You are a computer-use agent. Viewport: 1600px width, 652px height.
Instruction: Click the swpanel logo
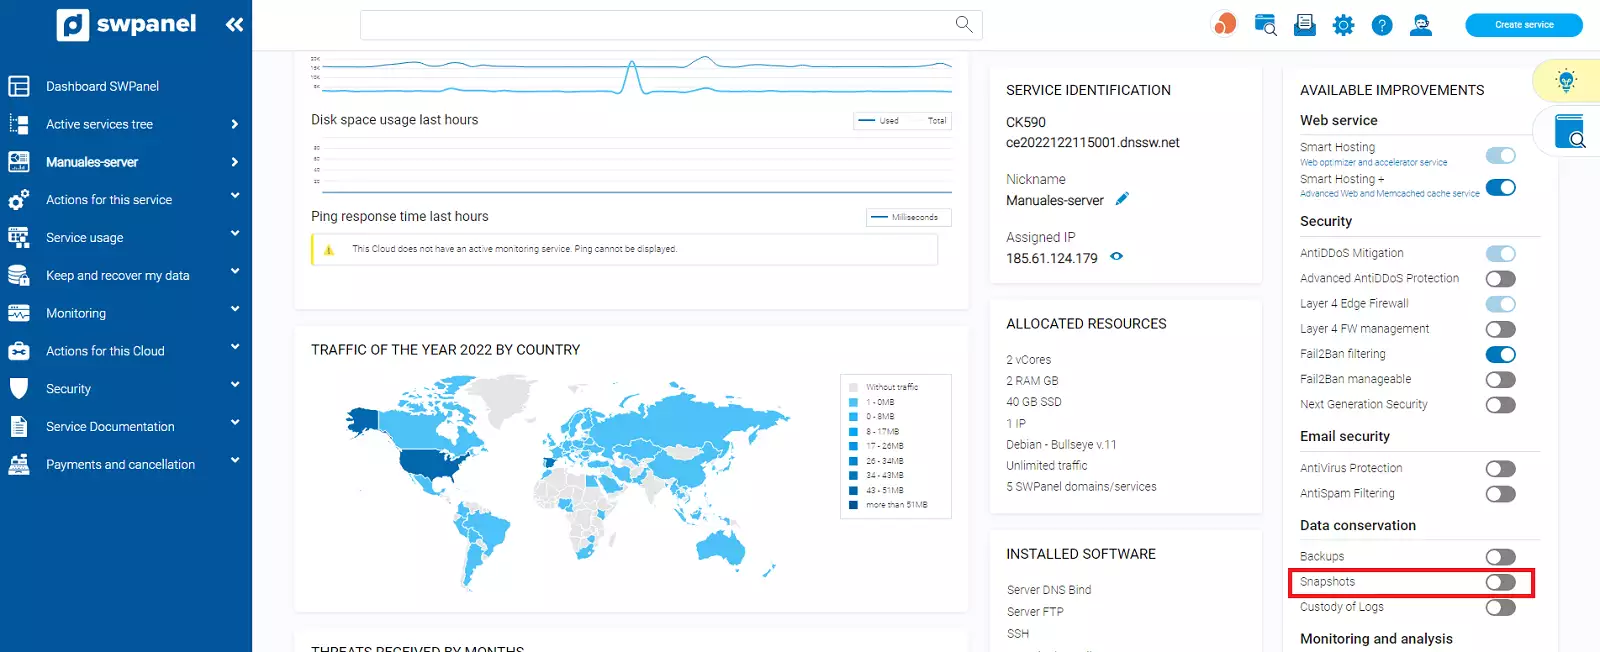(x=126, y=25)
